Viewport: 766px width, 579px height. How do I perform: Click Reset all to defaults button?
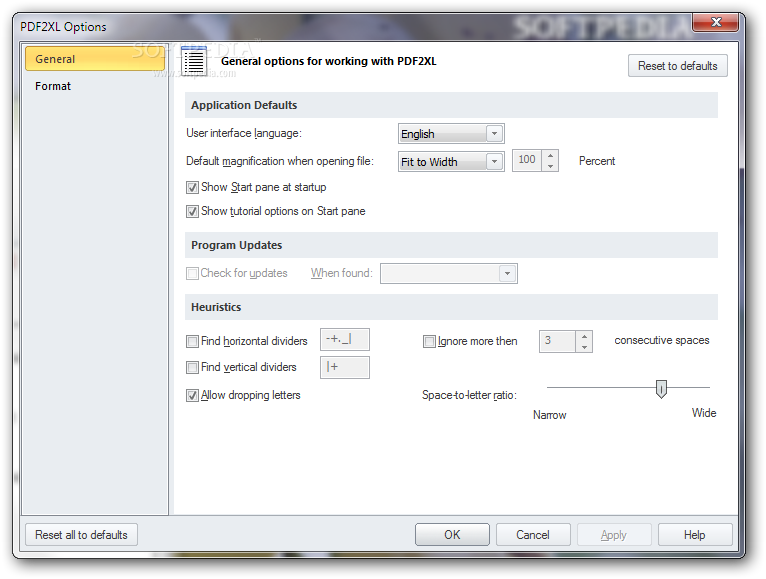pyautogui.click(x=81, y=535)
